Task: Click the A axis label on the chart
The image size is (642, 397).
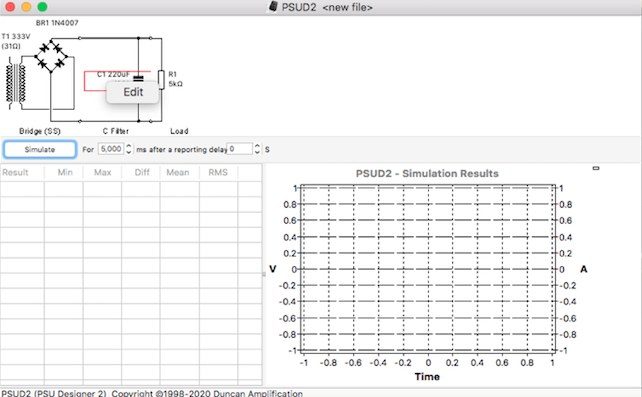Action: (x=583, y=269)
